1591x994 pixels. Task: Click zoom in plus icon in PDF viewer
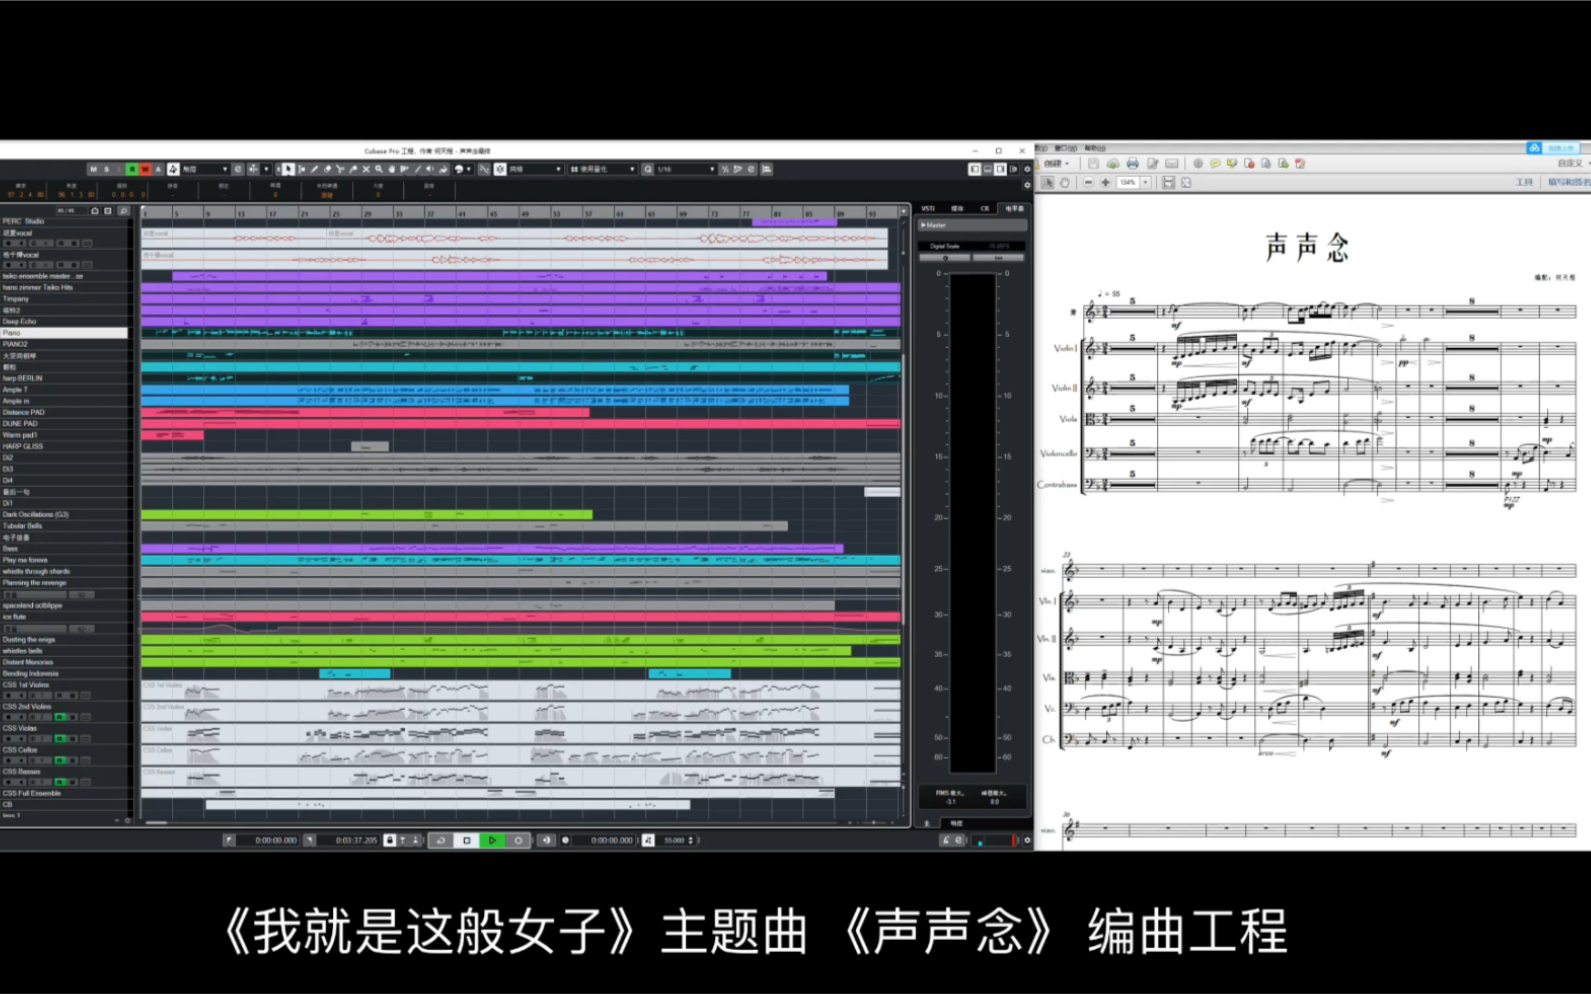pos(1106,183)
